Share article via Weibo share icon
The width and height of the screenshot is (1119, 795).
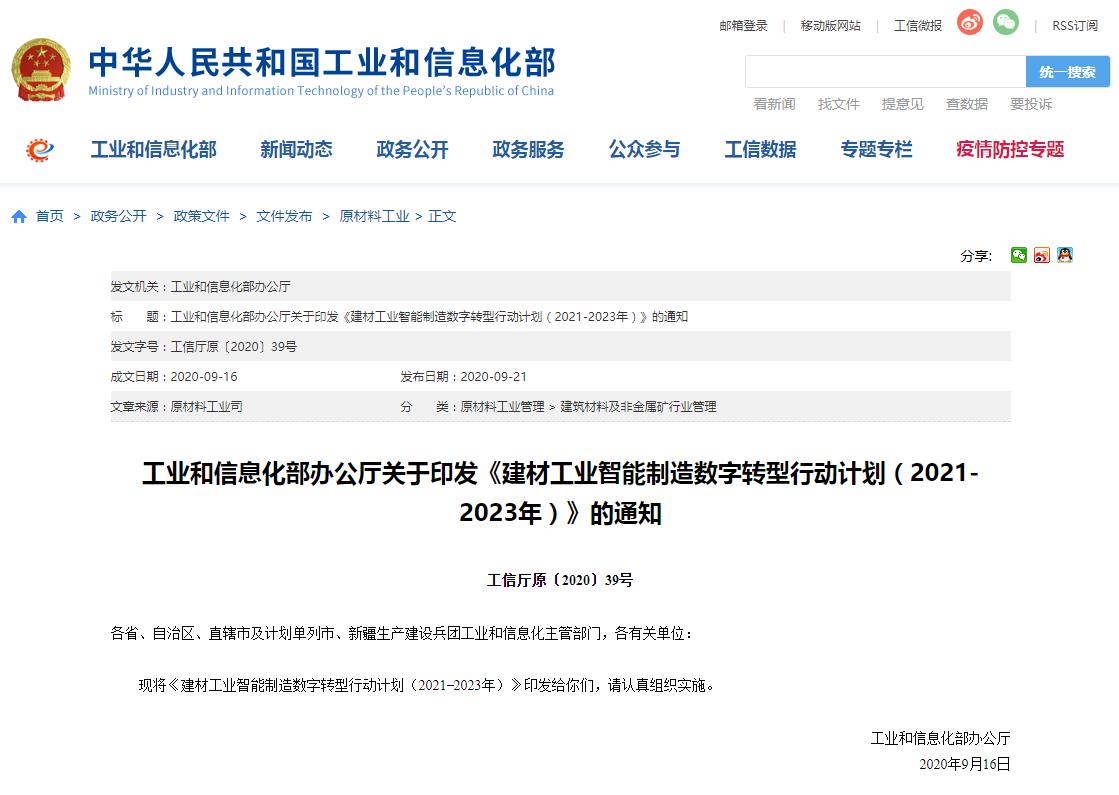coord(1042,255)
